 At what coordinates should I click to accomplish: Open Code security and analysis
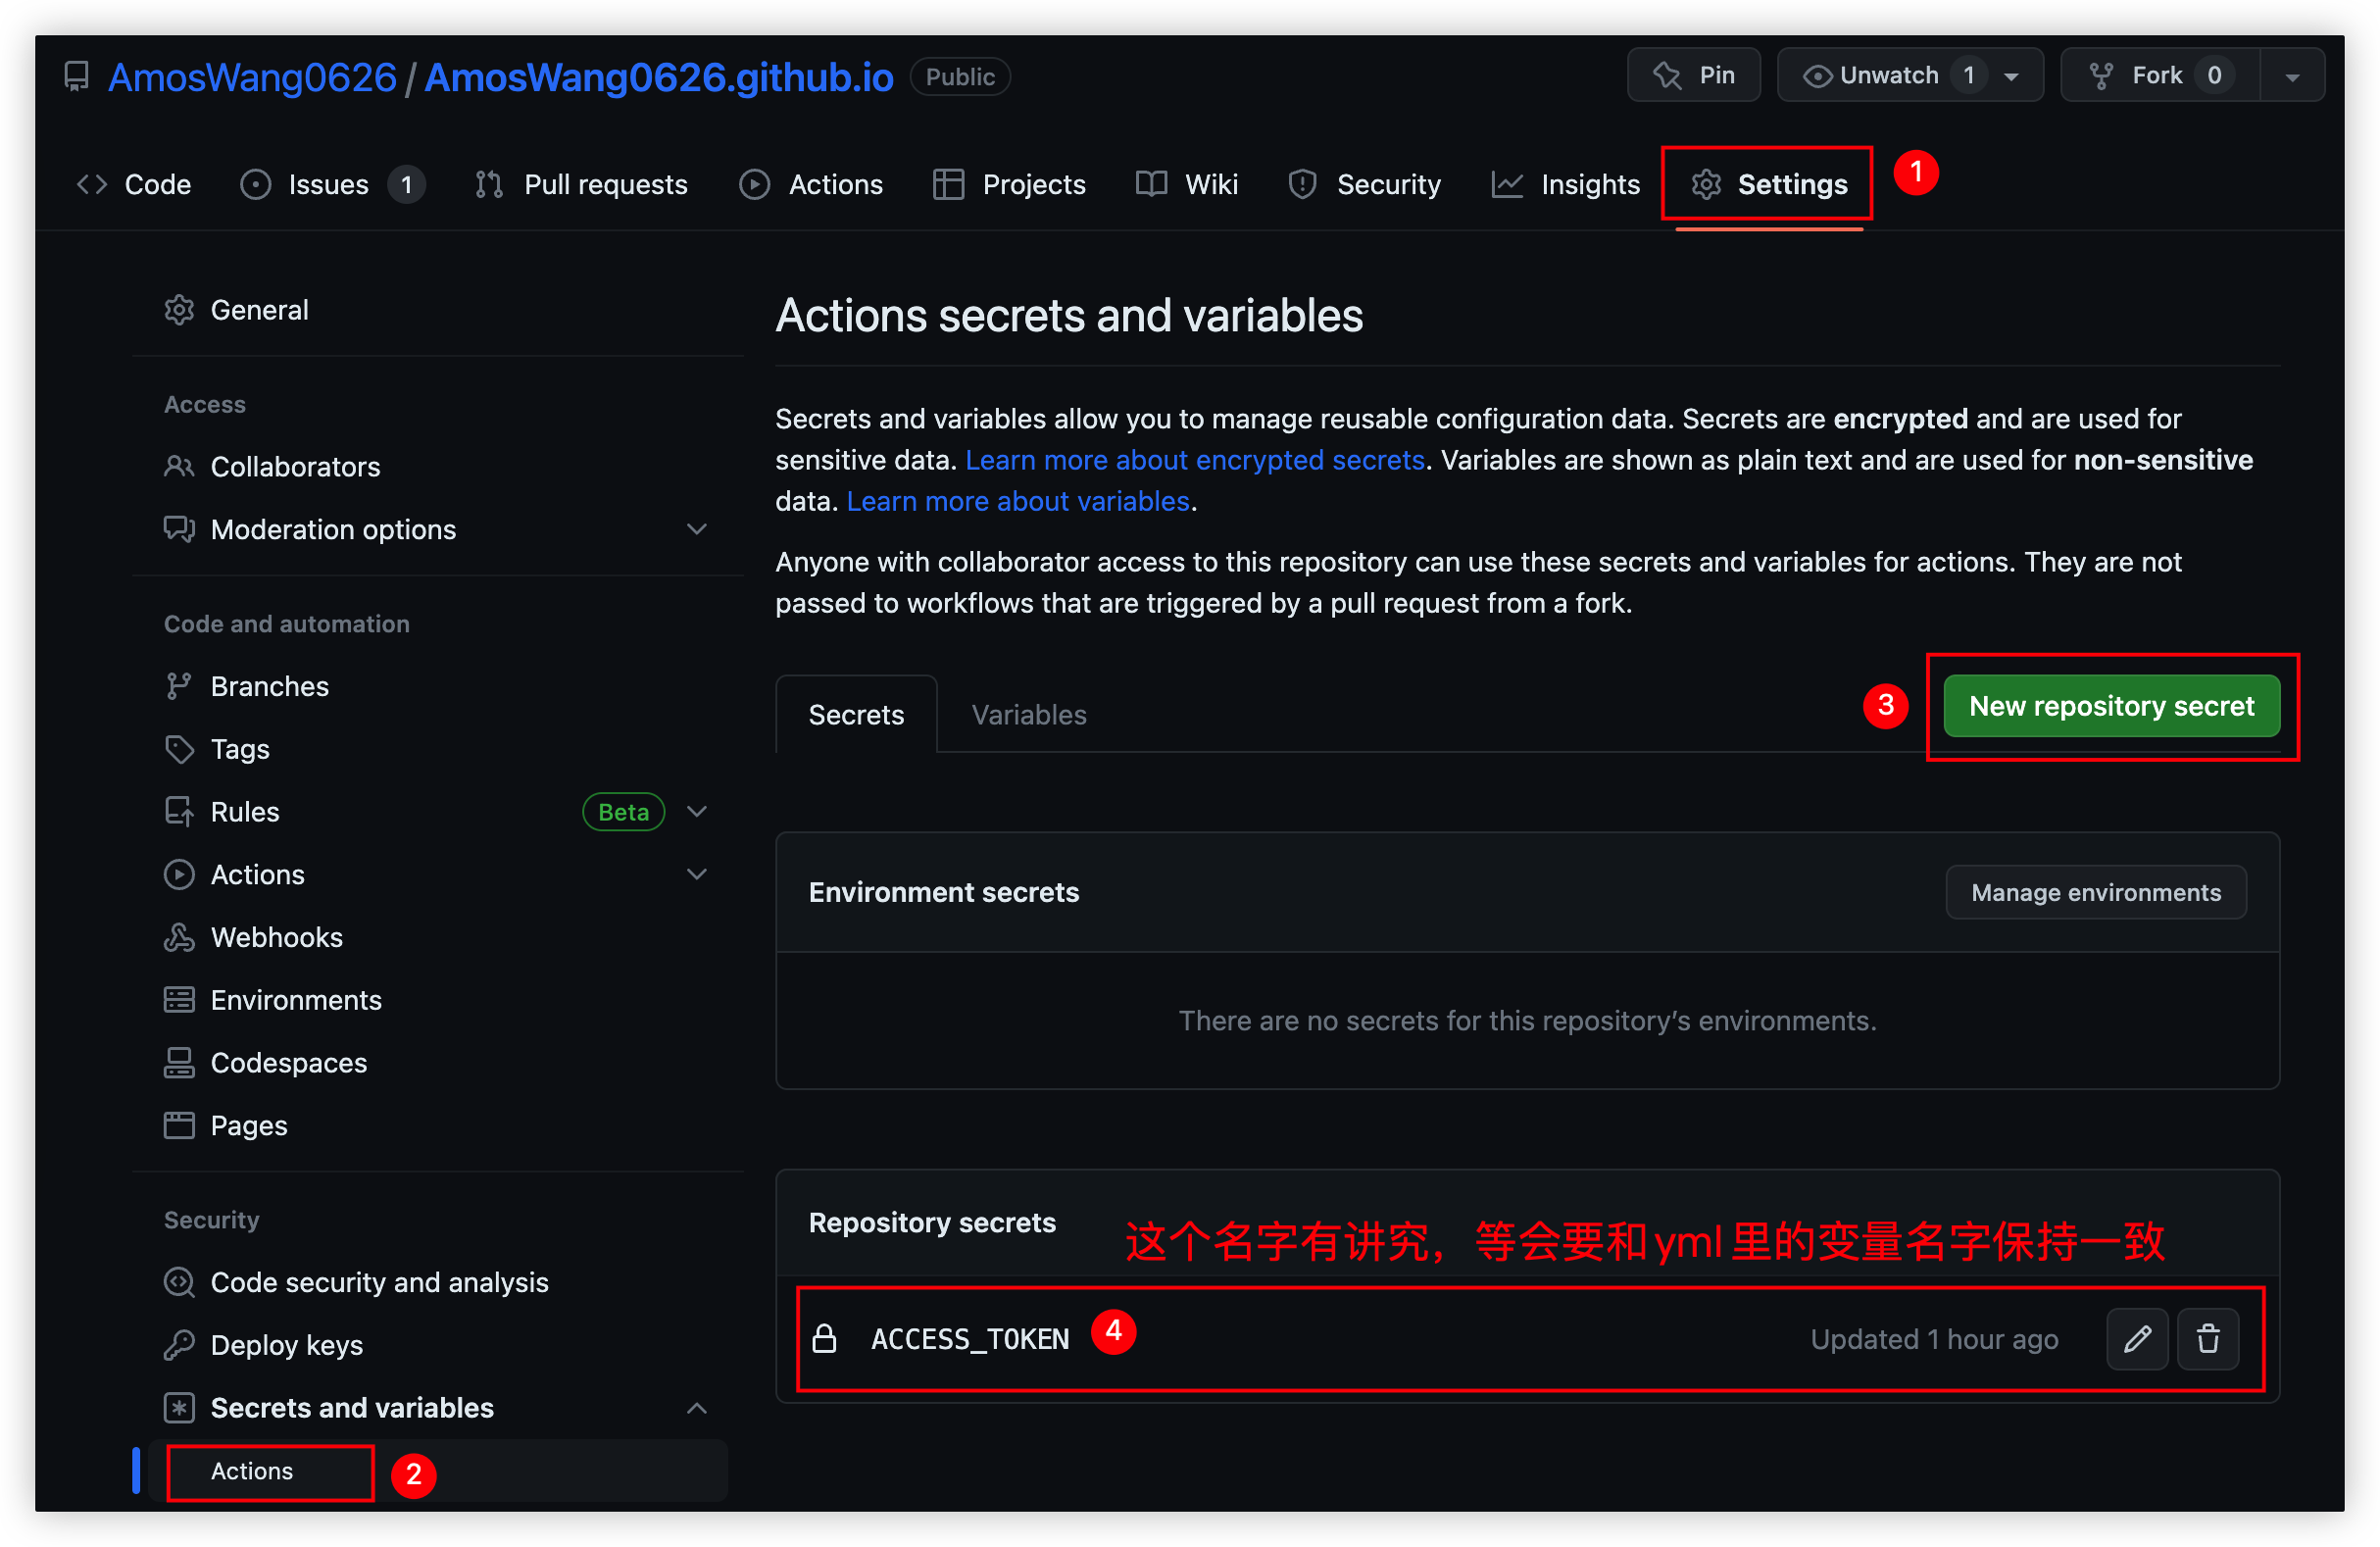click(379, 1282)
